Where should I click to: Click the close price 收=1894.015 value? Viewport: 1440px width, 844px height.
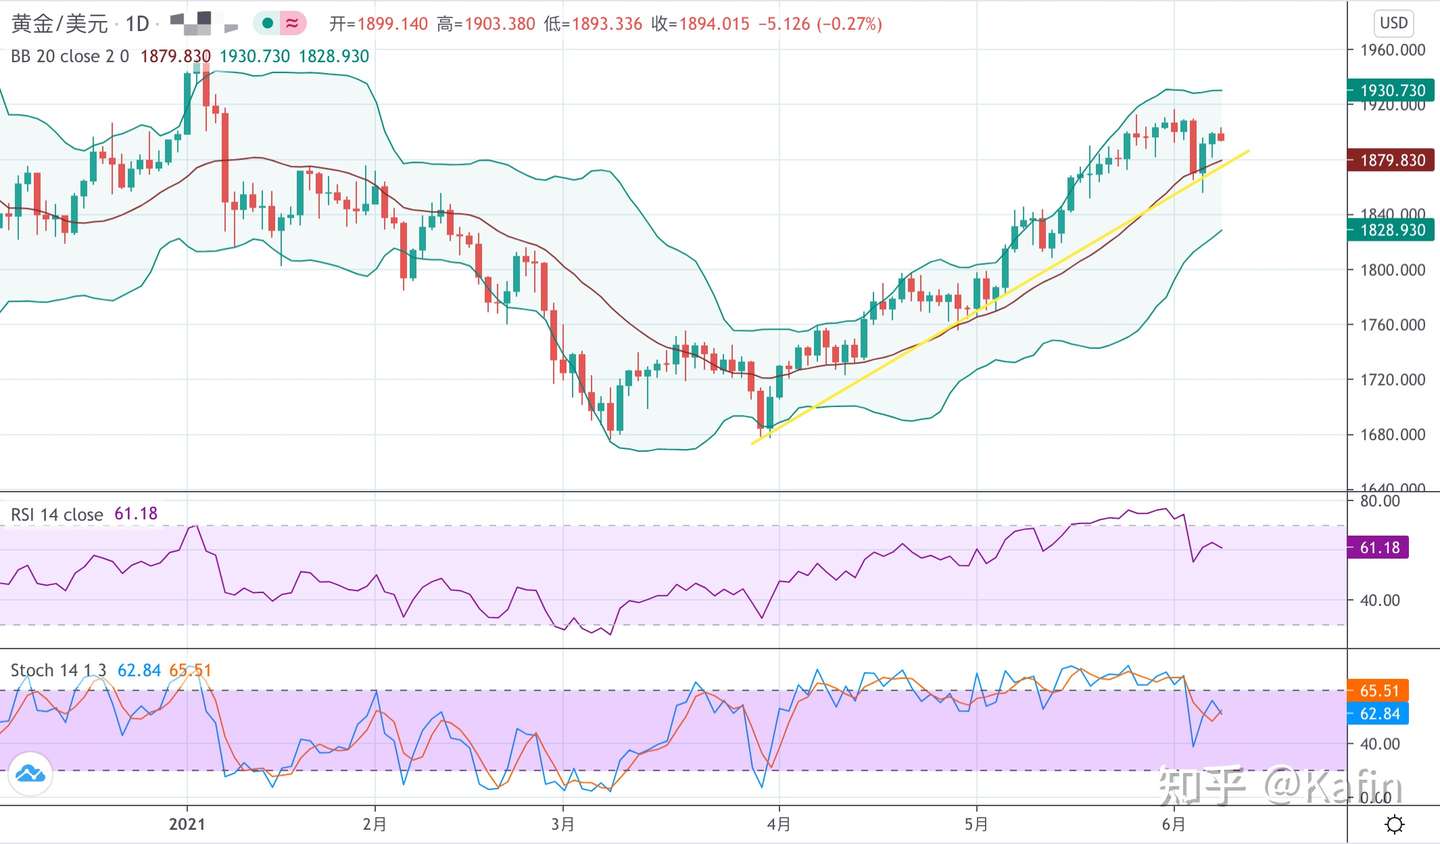[700, 23]
